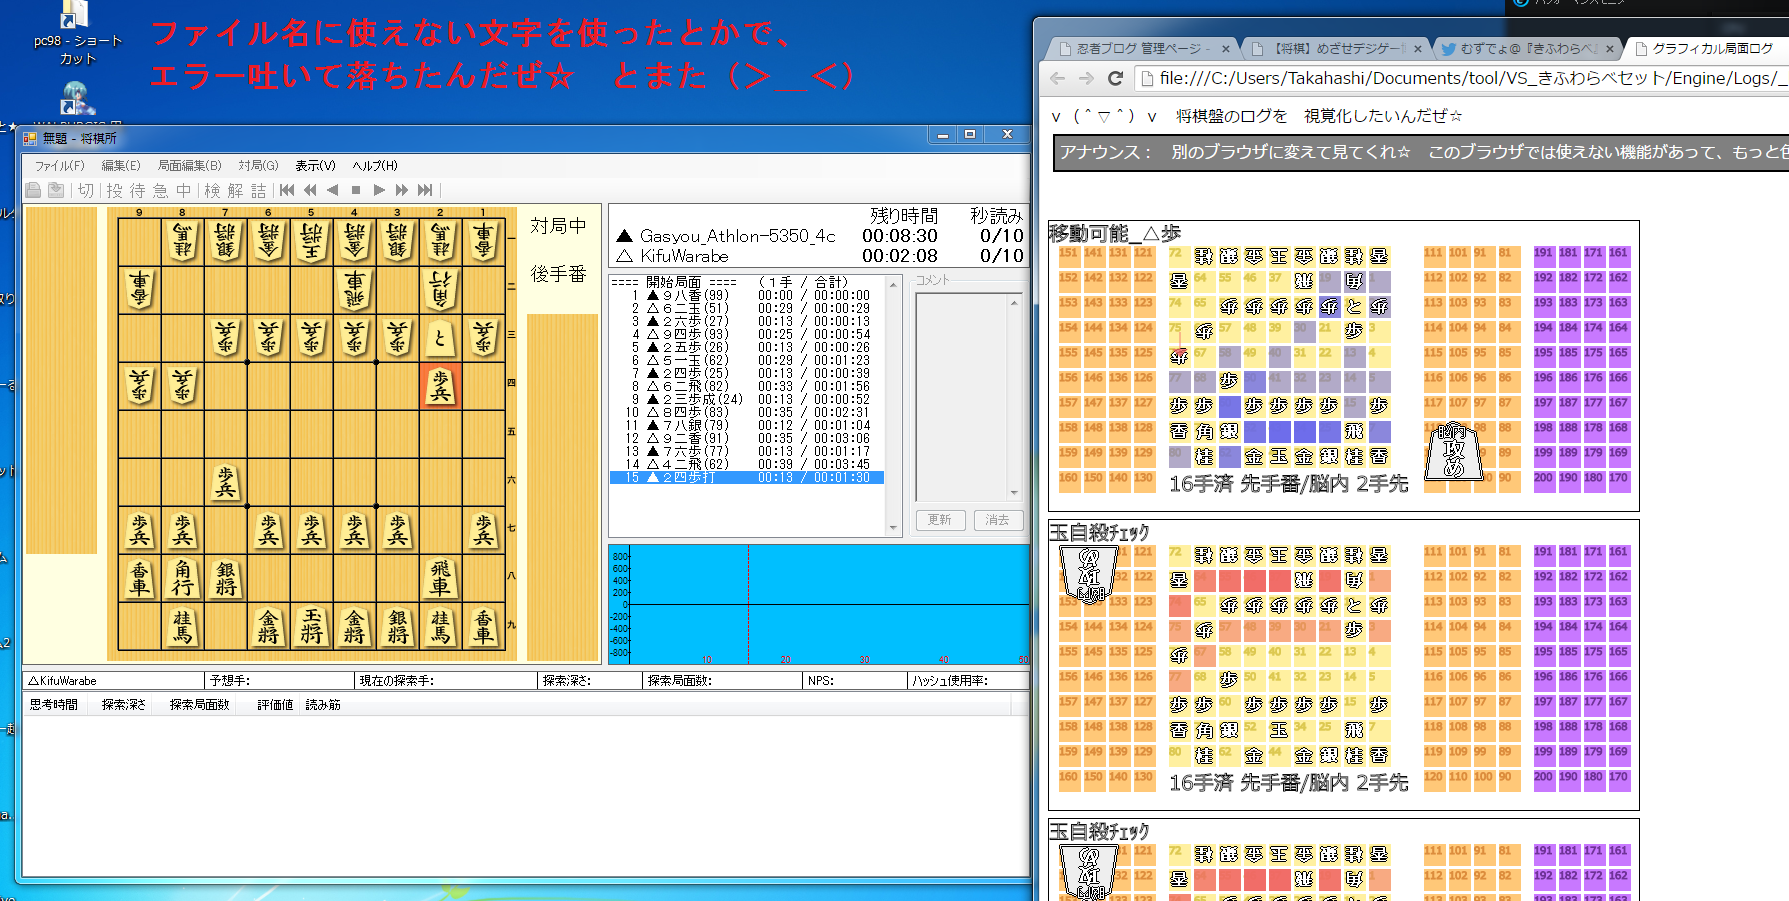The height and width of the screenshot is (901, 1789).
Task: Click the Gasyou_Athlon-5350_4c player name
Action: [x=738, y=236]
